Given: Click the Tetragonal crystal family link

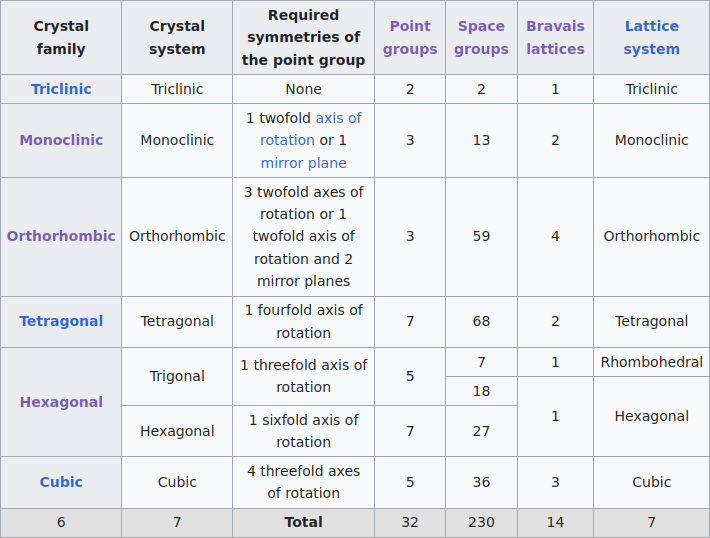Looking at the screenshot, I should (x=61, y=321).
